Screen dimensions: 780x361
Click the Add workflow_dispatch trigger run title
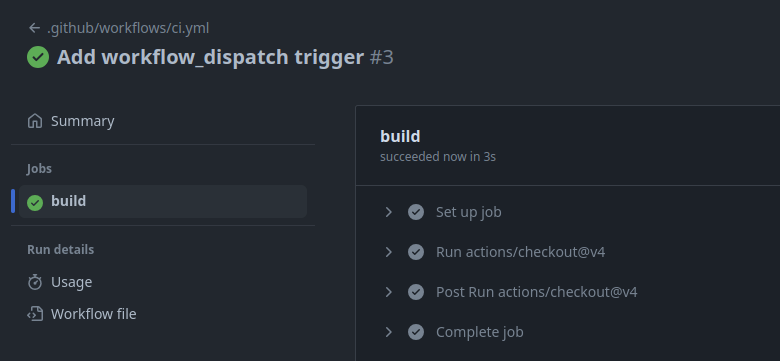210,57
